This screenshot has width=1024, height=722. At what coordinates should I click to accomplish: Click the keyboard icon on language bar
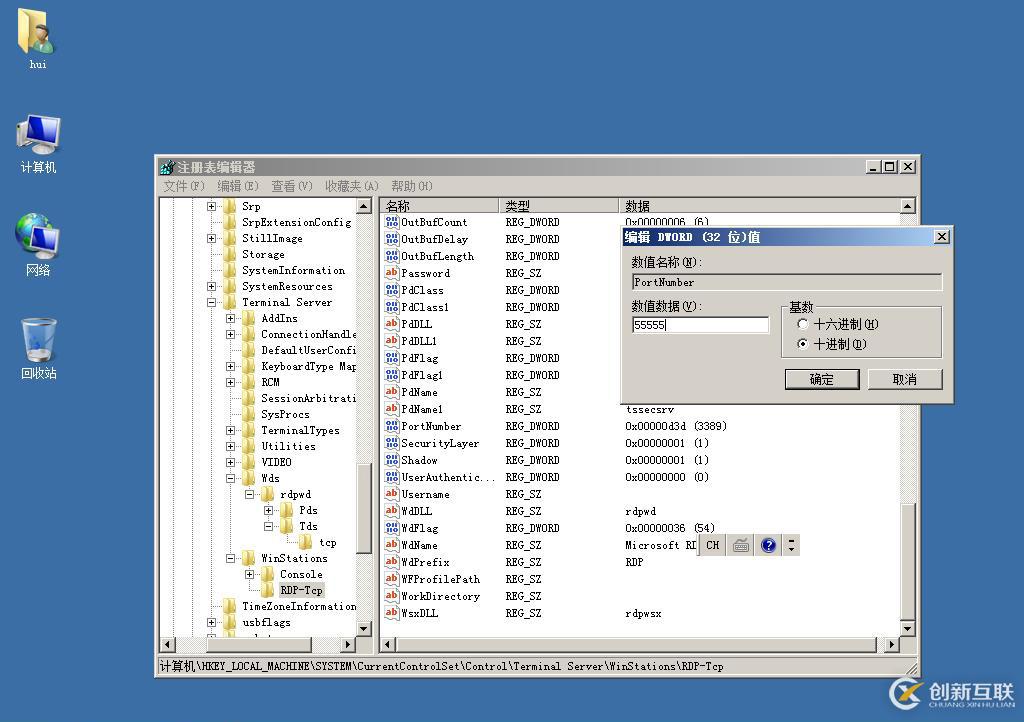(741, 545)
